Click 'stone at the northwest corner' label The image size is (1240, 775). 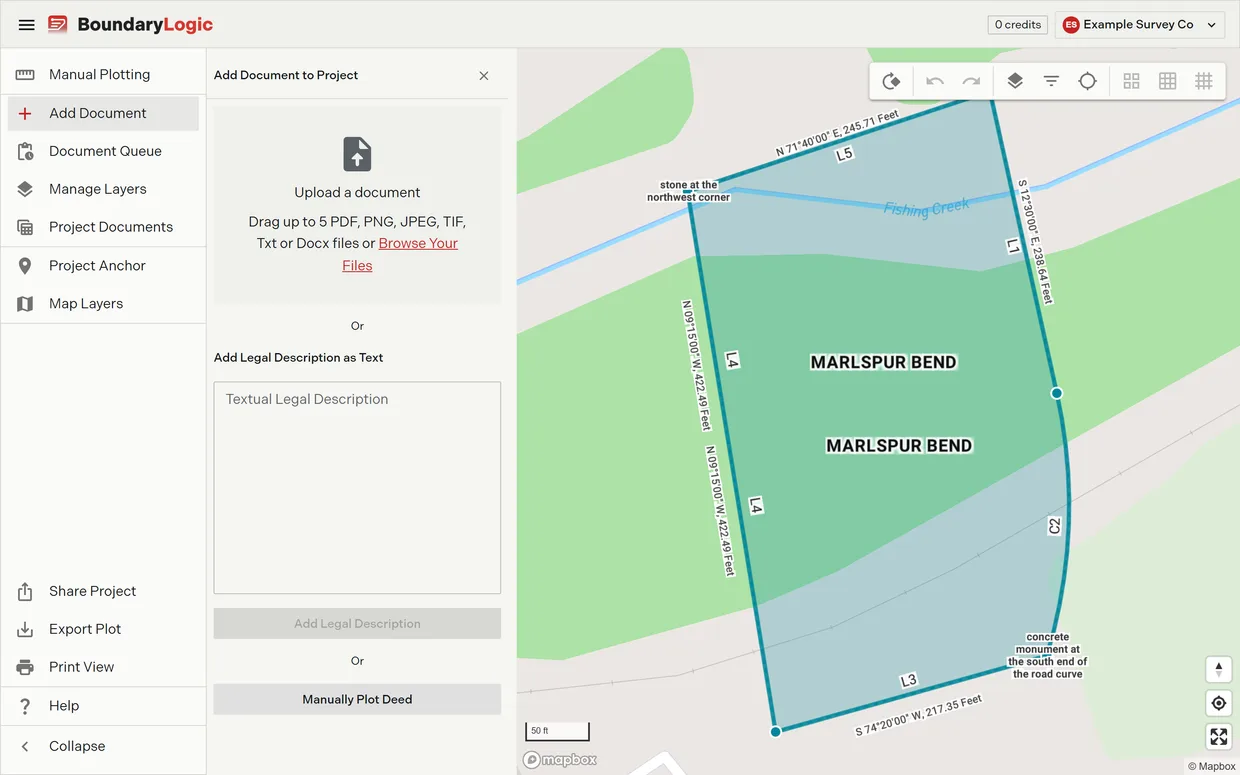pyautogui.click(x=689, y=191)
